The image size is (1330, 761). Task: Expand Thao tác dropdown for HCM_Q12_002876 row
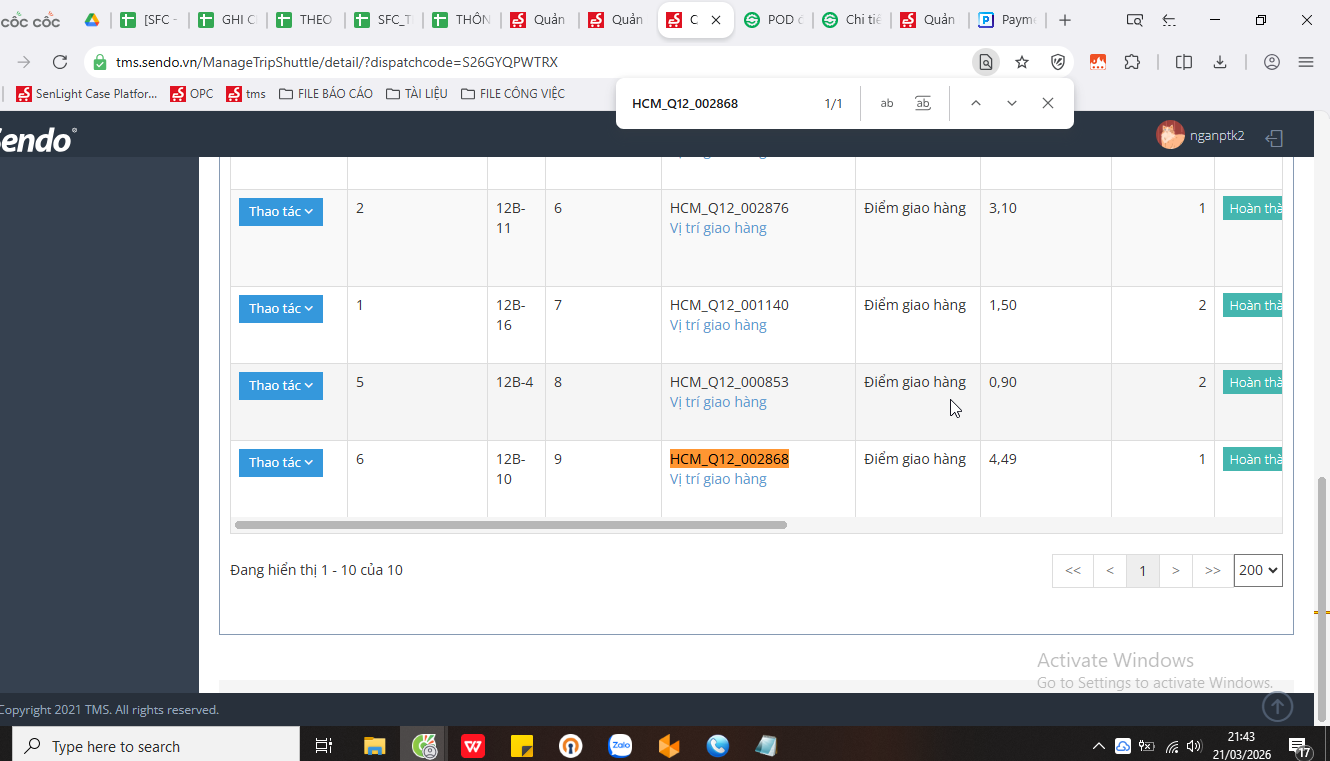pyautogui.click(x=281, y=212)
